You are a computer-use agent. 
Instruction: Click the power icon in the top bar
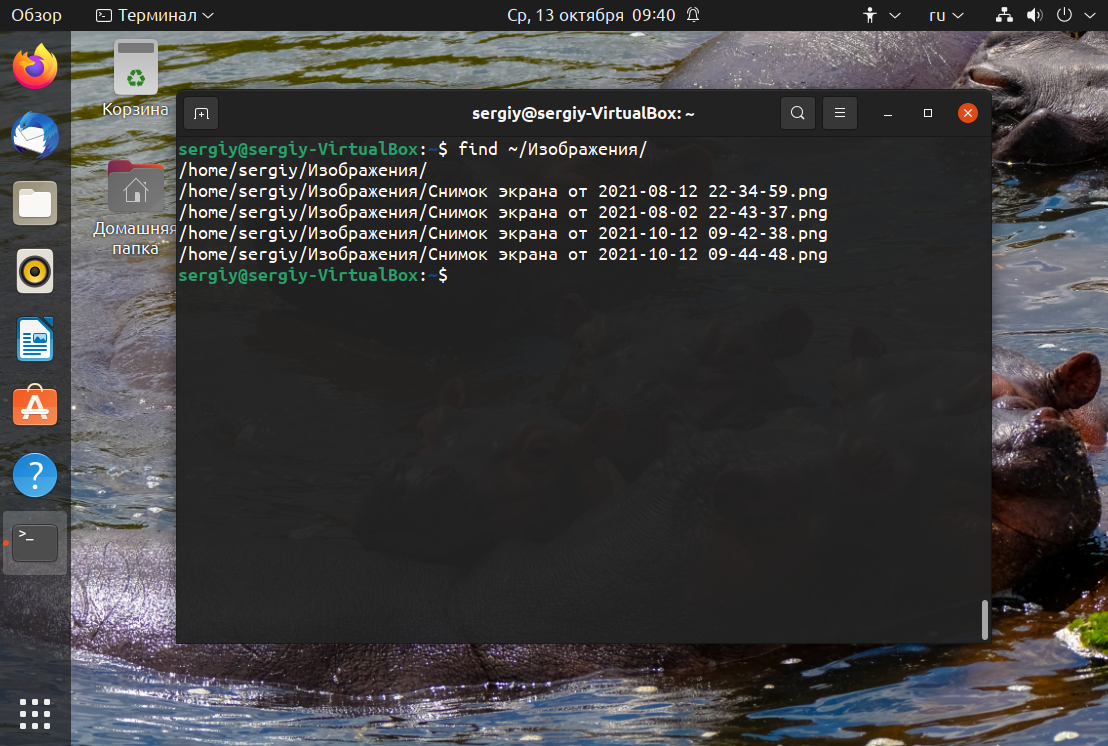(1064, 15)
